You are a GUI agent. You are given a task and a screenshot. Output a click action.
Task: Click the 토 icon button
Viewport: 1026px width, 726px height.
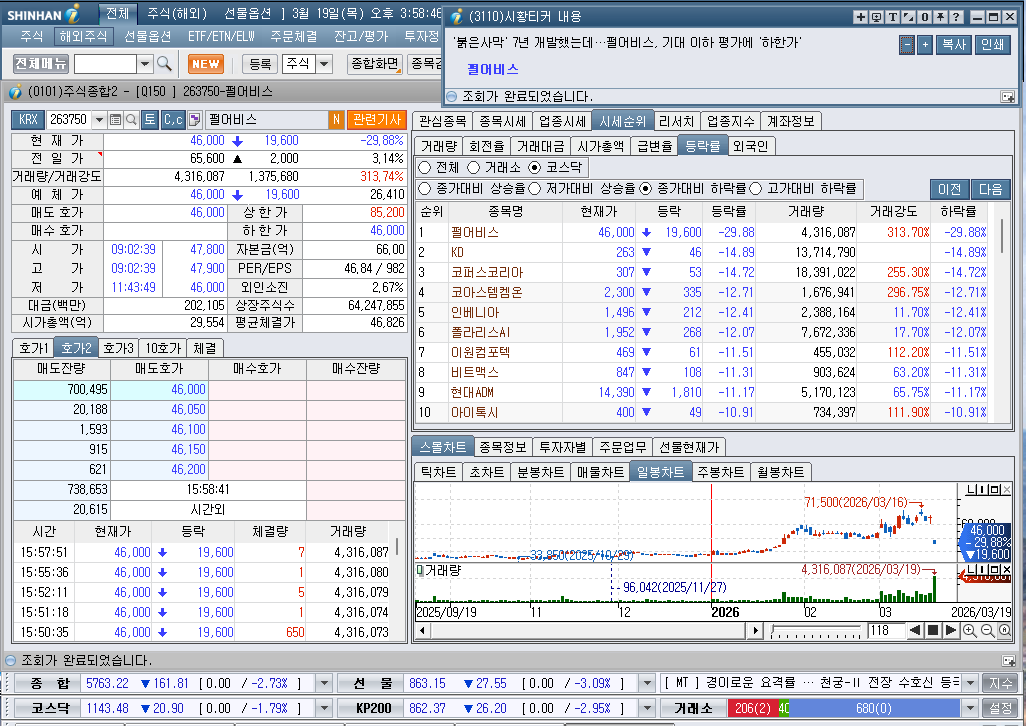tap(150, 120)
